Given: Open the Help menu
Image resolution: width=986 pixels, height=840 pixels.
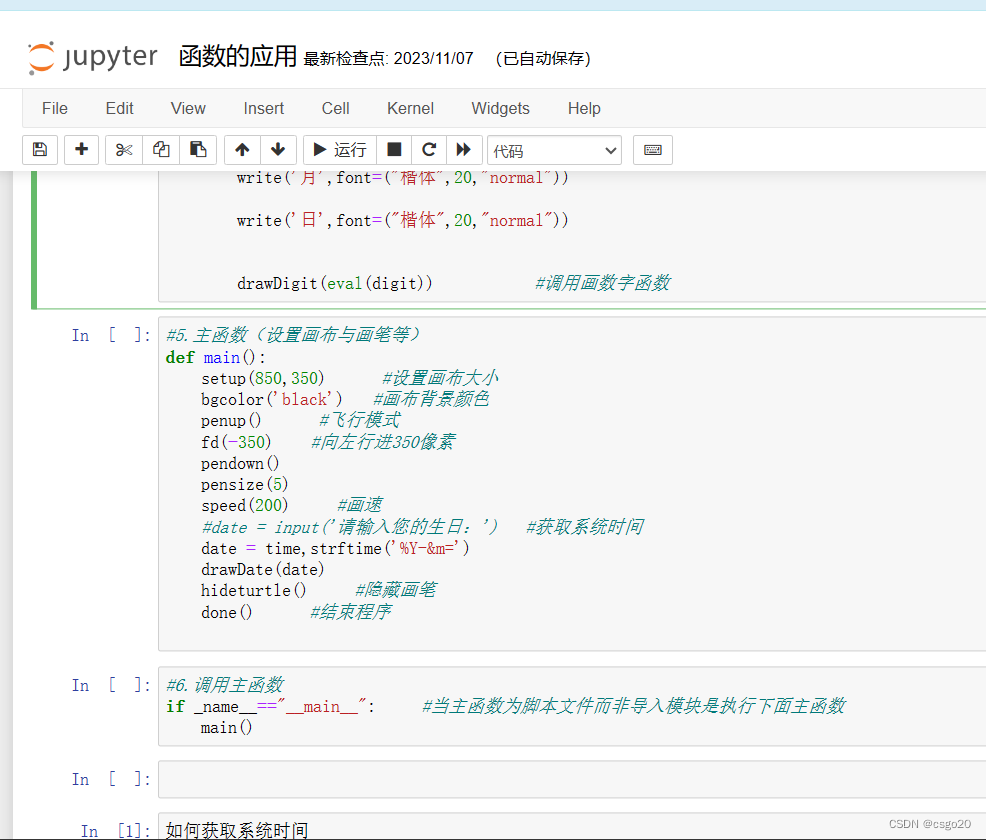Looking at the screenshot, I should 584,108.
